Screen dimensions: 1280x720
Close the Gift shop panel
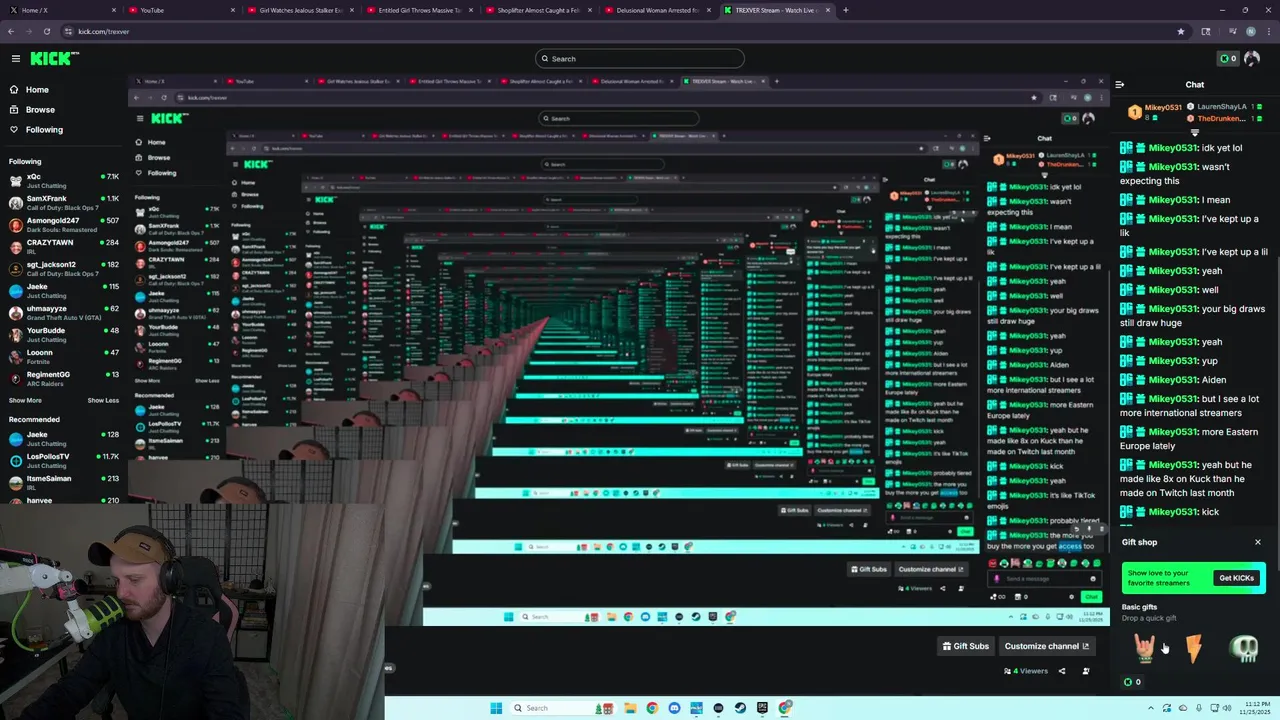[1258, 542]
